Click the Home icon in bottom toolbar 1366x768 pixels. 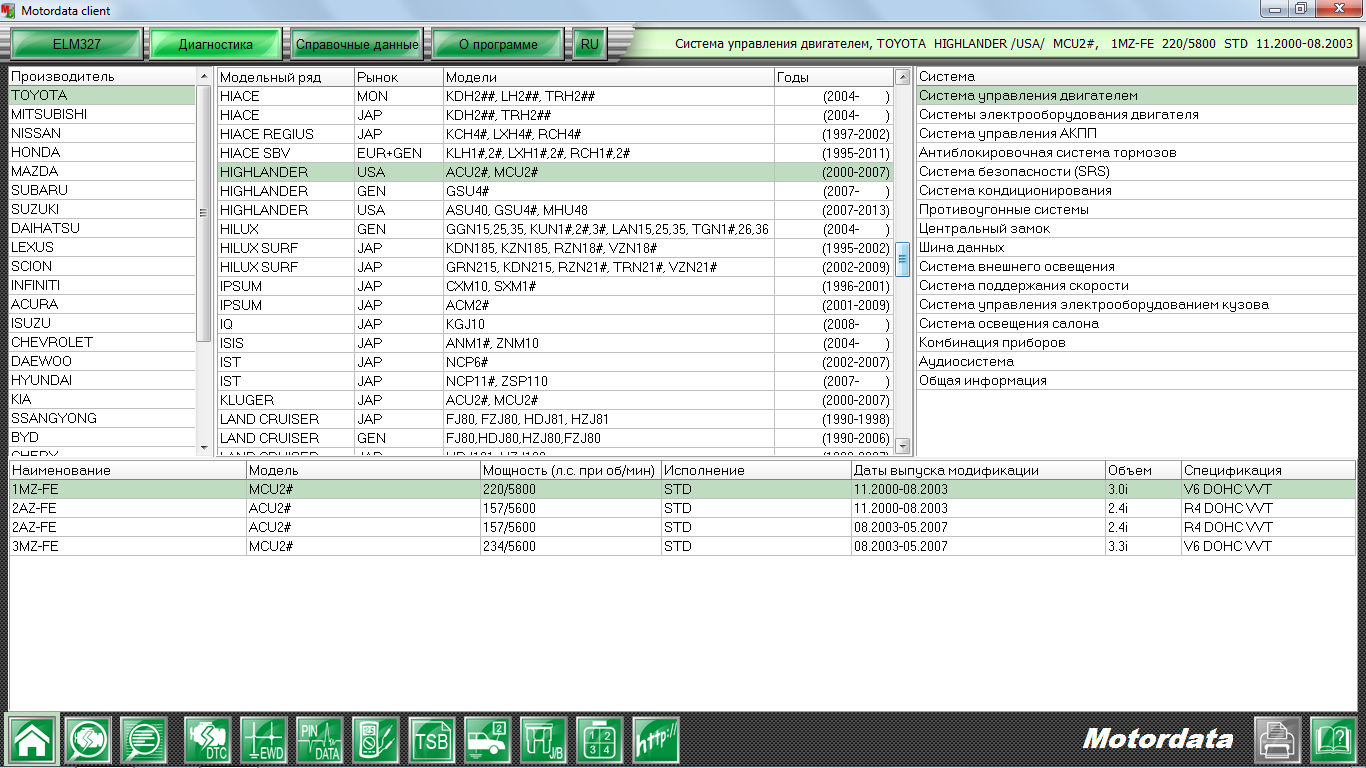34,740
